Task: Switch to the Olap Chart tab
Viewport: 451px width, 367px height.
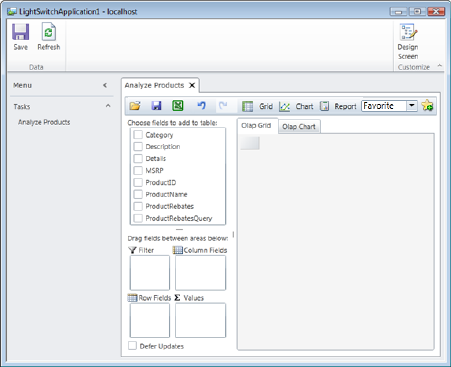Action: [299, 127]
